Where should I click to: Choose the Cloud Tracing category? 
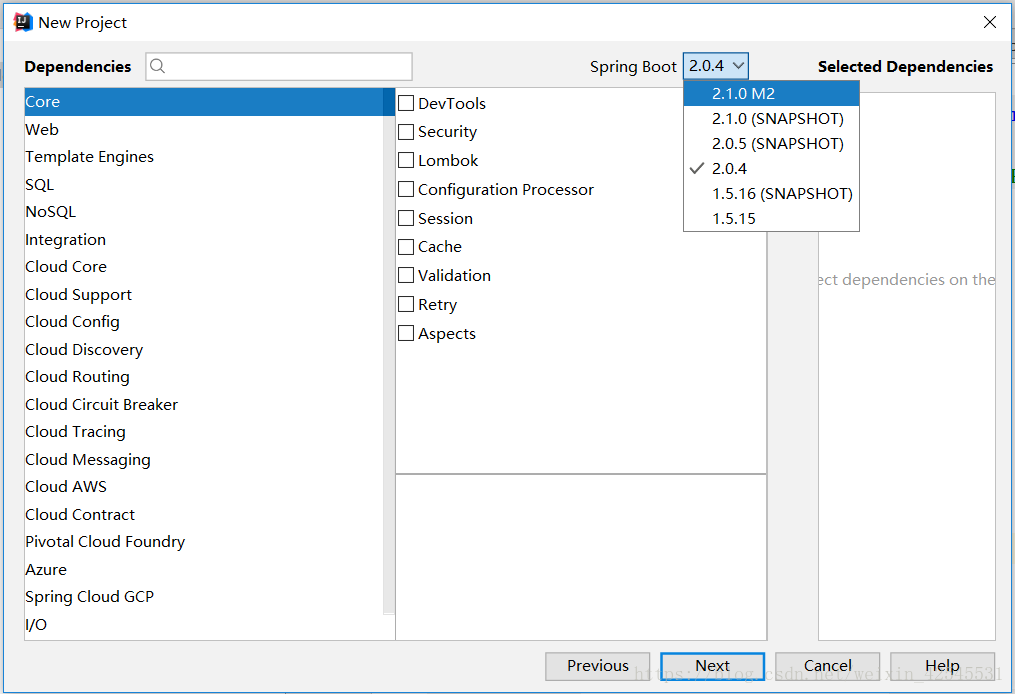click(x=204, y=432)
